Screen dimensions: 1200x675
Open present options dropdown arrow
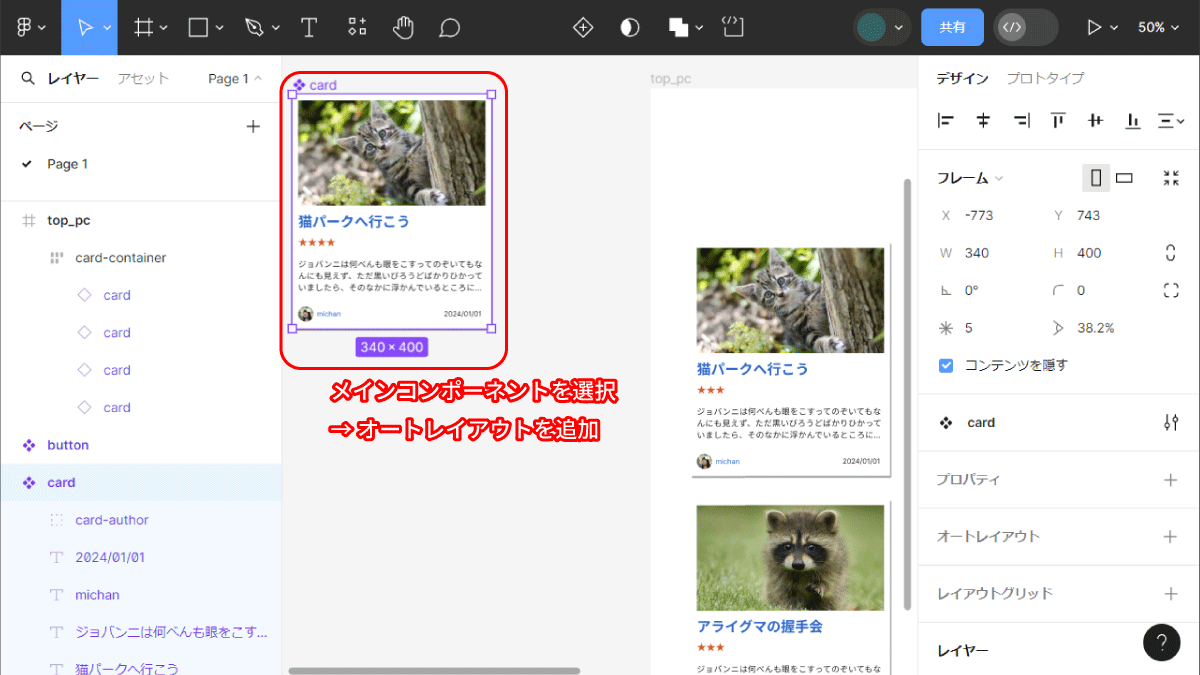pyautogui.click(x=1114, y=28)
